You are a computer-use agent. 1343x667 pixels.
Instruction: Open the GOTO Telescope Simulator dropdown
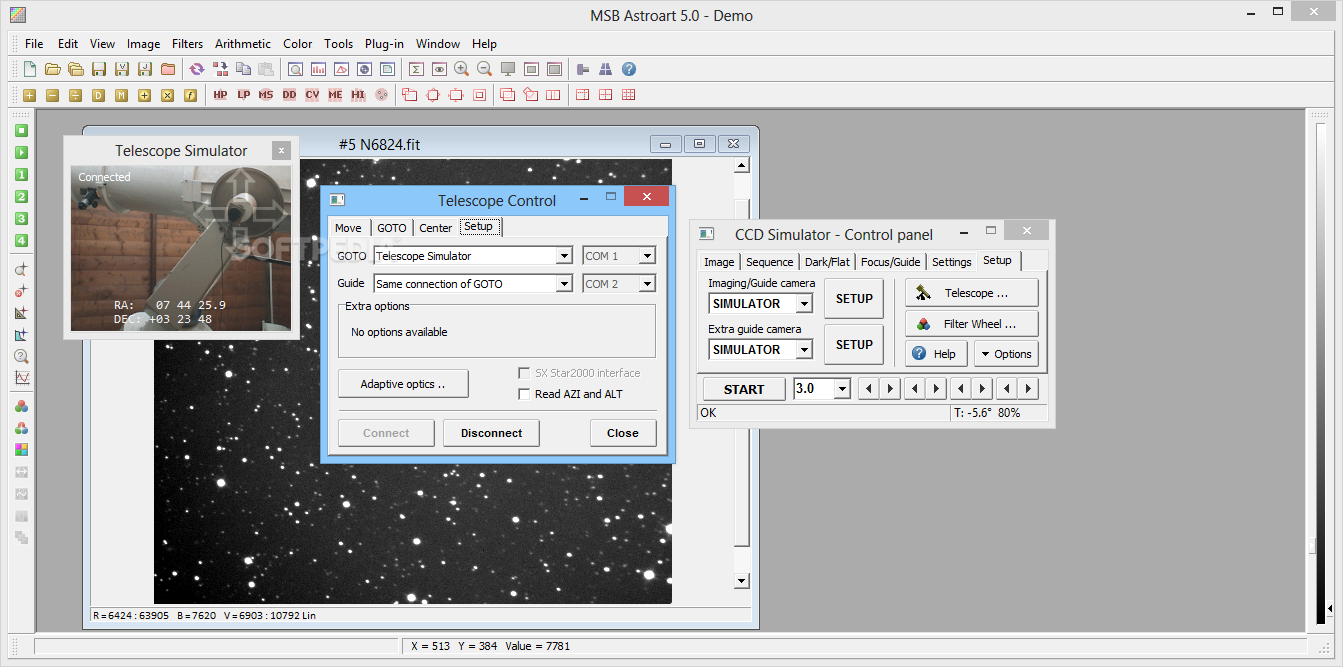tap(564, 256)
